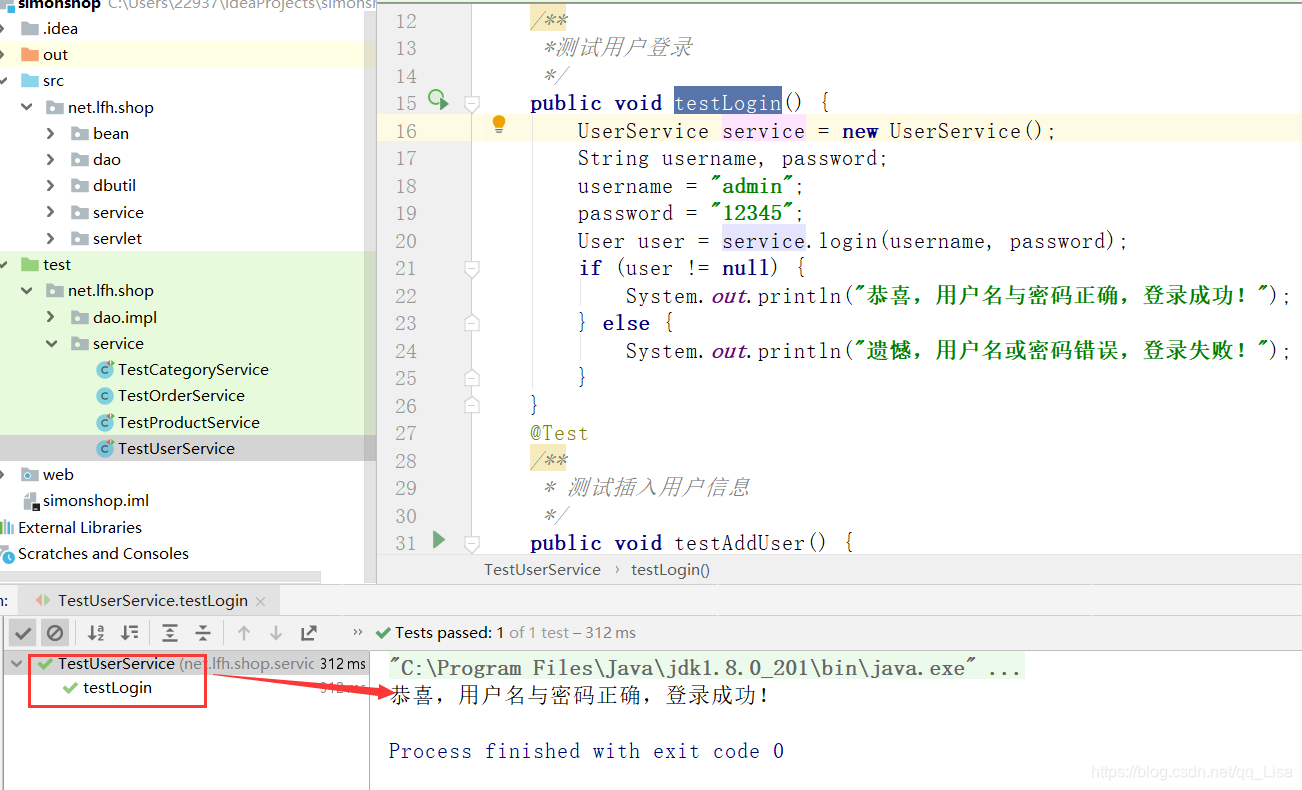Collapse the test service package

[x=51, y=343]
